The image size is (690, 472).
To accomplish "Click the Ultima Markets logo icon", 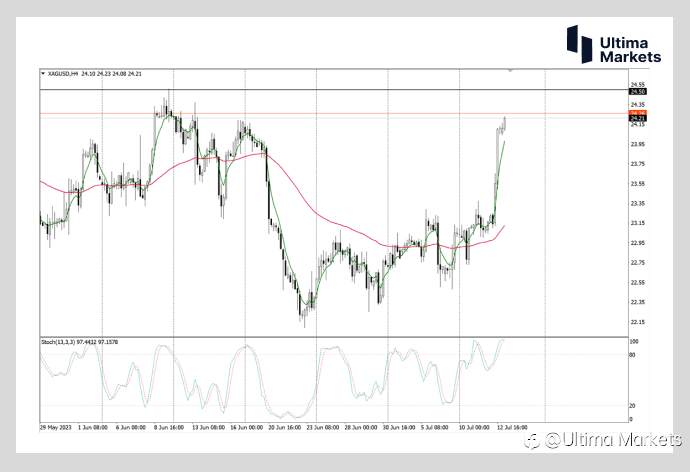I will pyautogui.click(x=579, y=44).
